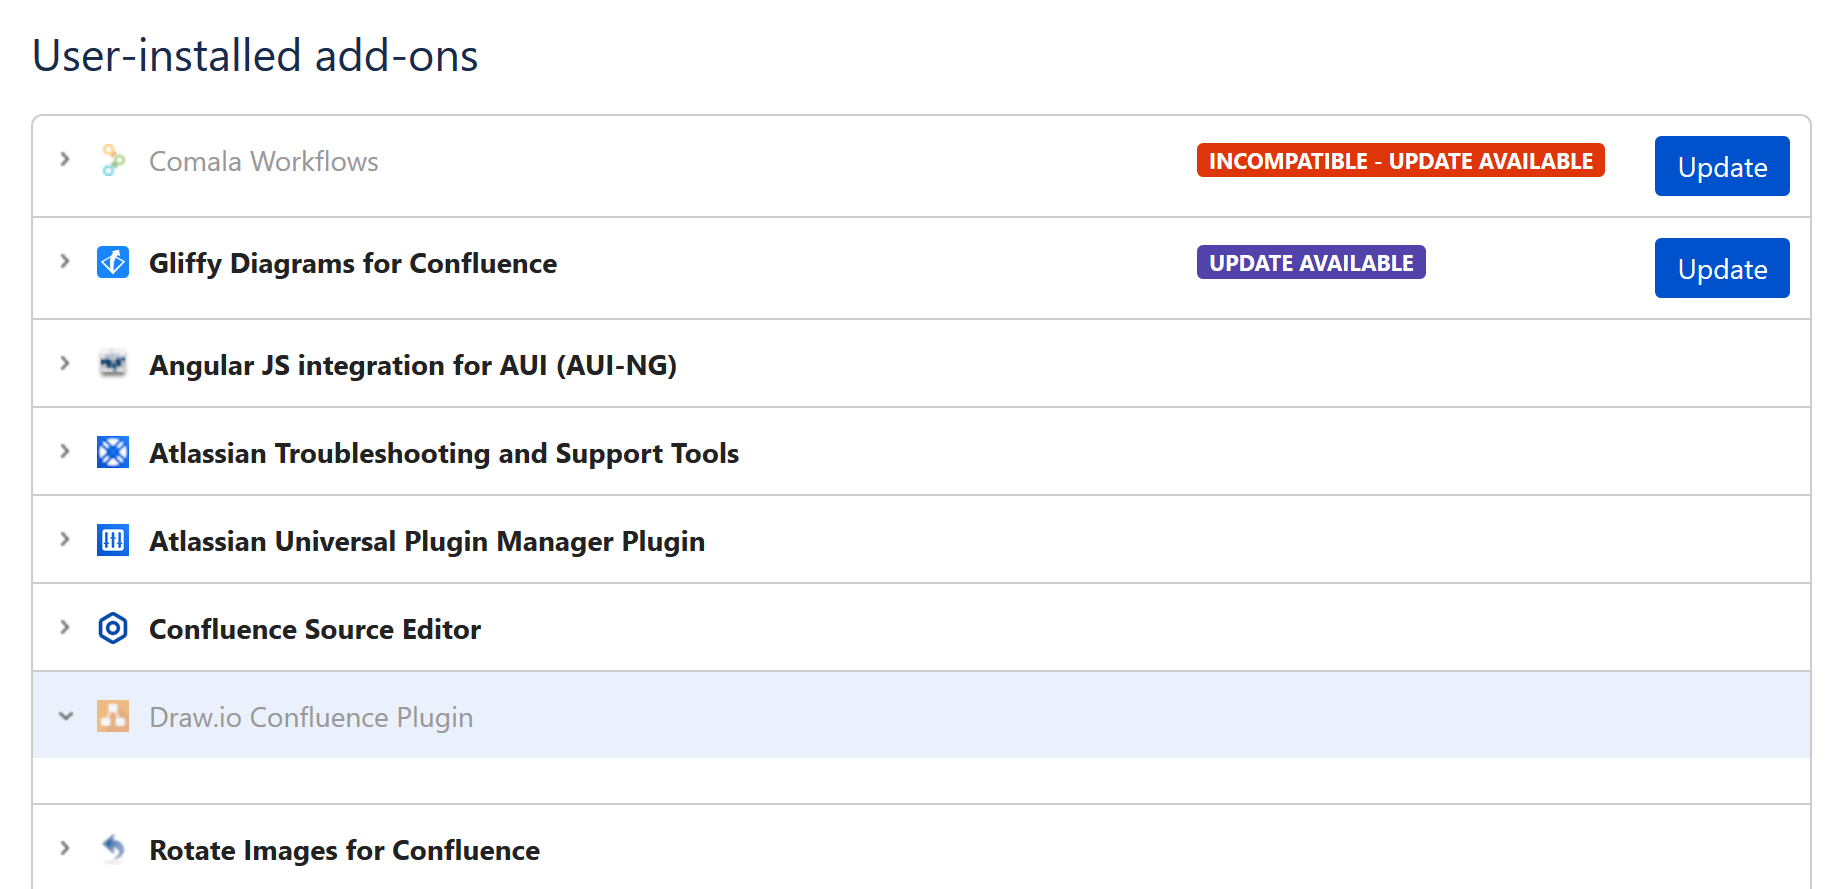The height and width of the screenshot is (889, 1840).
Task: Click the User-installed add-ons heading
Action: tap(255, 55)
